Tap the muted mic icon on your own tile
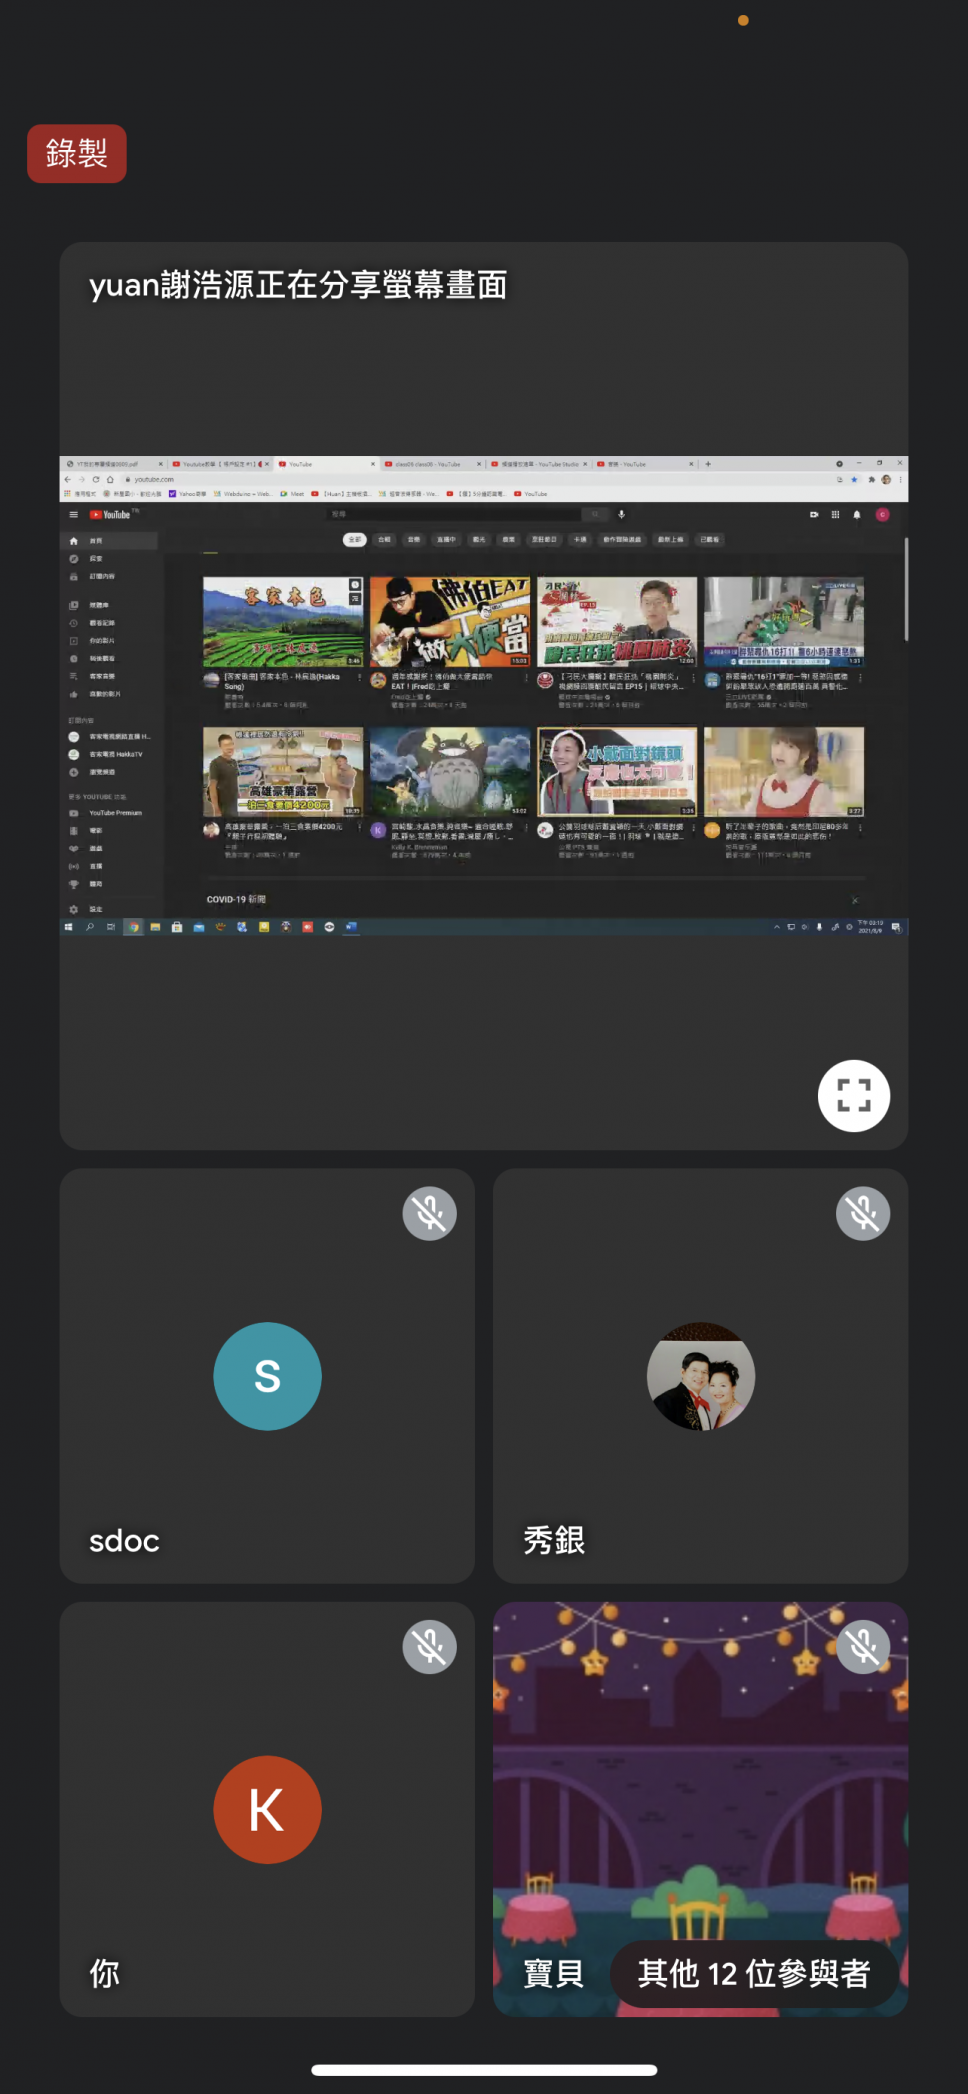968x2094 pixels. click(429, 1646)
